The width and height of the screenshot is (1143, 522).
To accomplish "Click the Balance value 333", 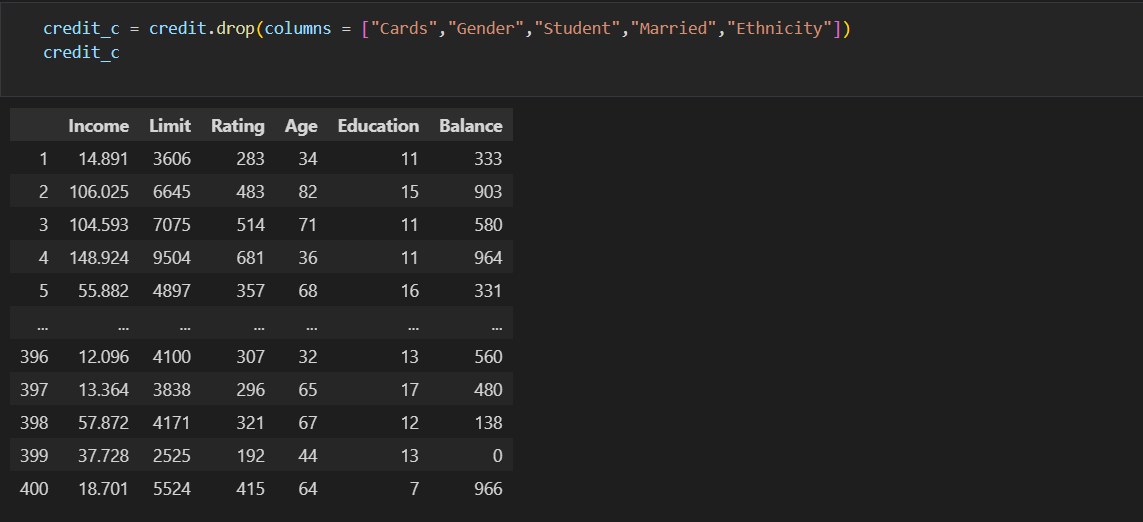I will [488, 158].
